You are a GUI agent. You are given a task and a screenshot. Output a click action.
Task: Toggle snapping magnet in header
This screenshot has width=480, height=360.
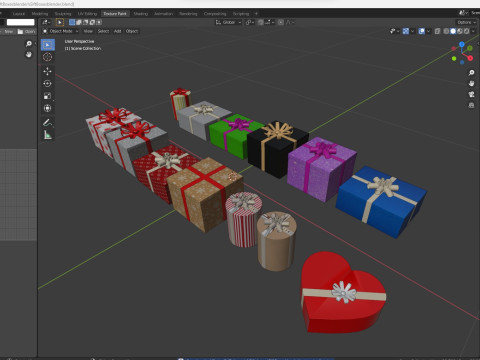[x=261, y=22]
